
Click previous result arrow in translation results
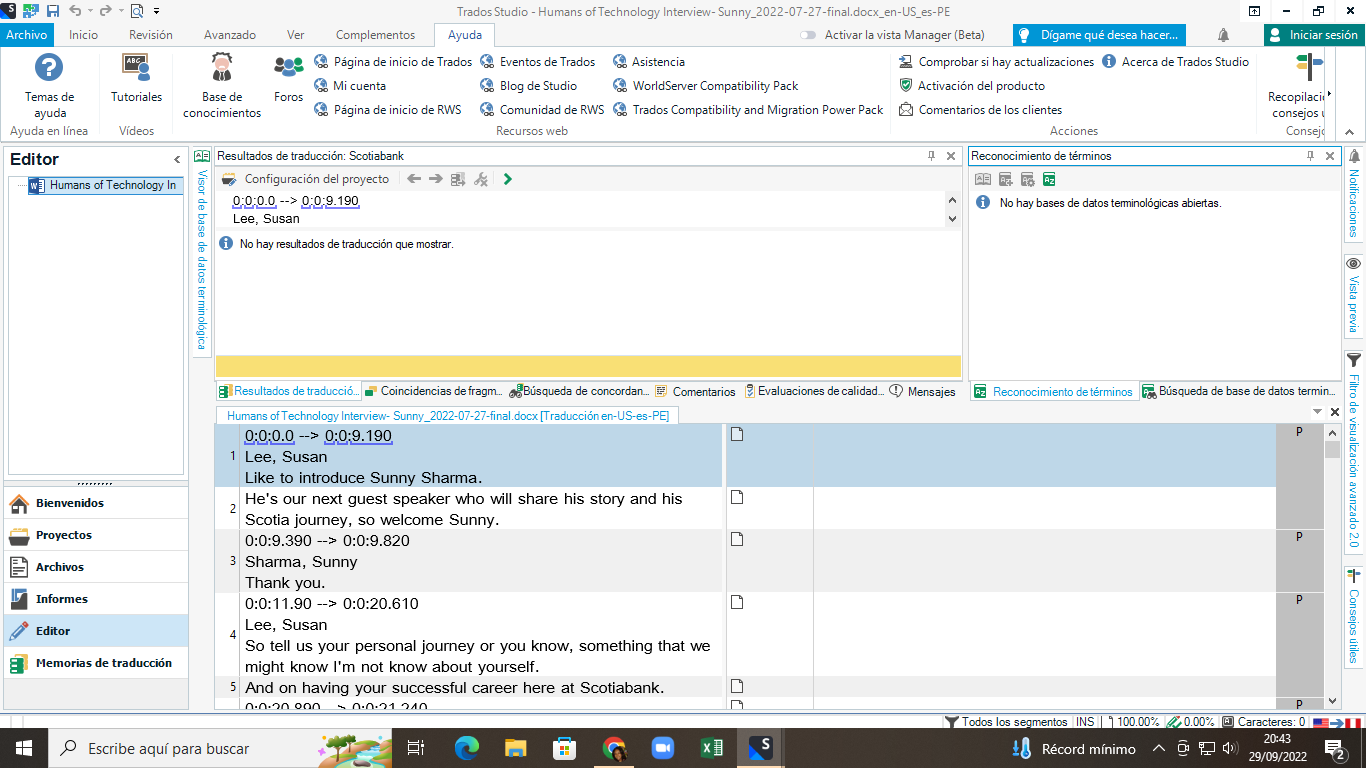pyautogui.click(x=414, y=179)
